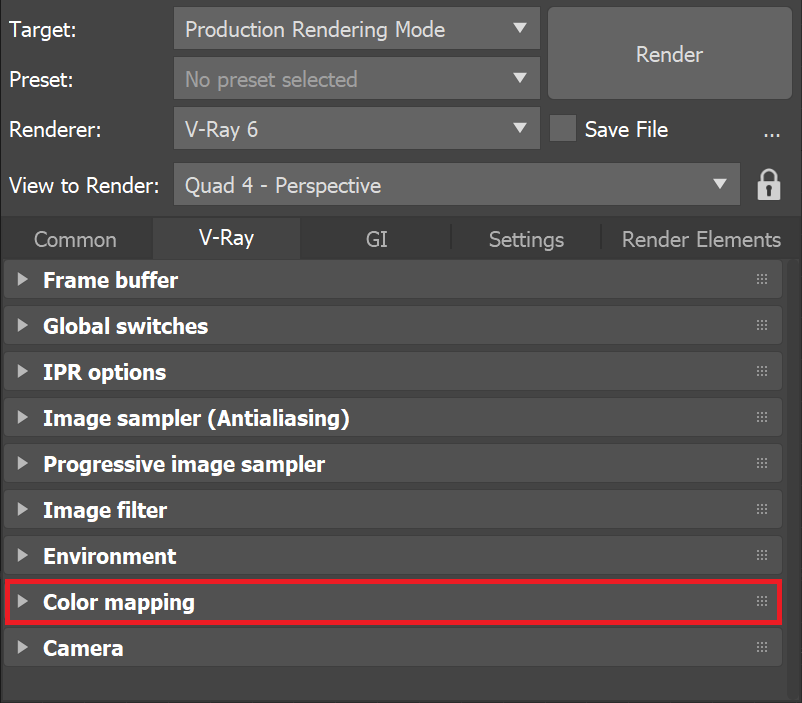
Task: Switch to the GI tab
Action: (376, 239)
